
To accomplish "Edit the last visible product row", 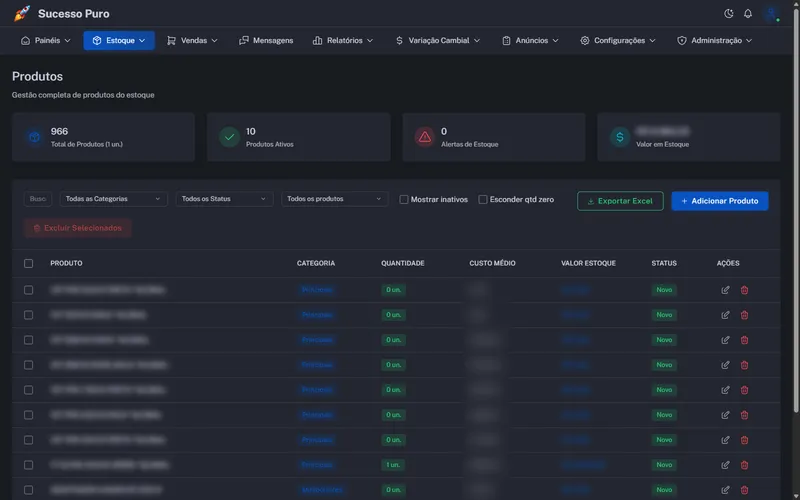I will click(725, 490).
